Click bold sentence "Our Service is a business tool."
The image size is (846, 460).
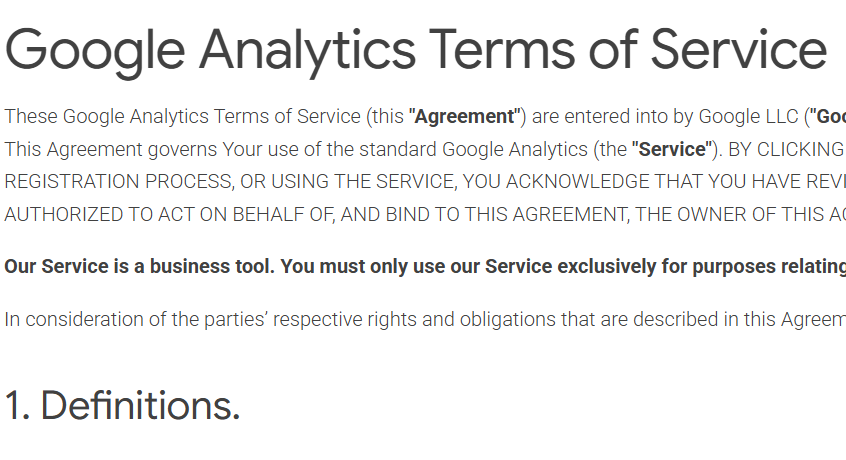(140, 267)
